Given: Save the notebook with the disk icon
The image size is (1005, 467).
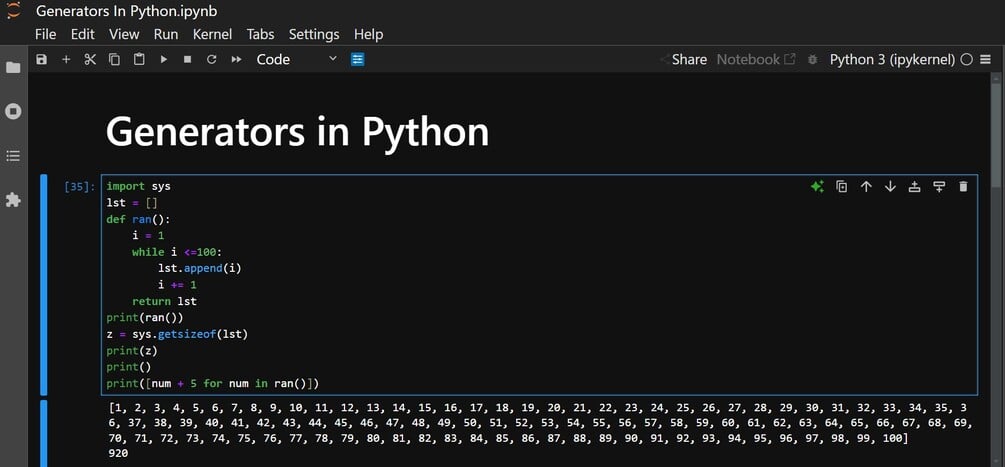Looking at the screenshot, I should pyautogui.click(x=41, y=60).
